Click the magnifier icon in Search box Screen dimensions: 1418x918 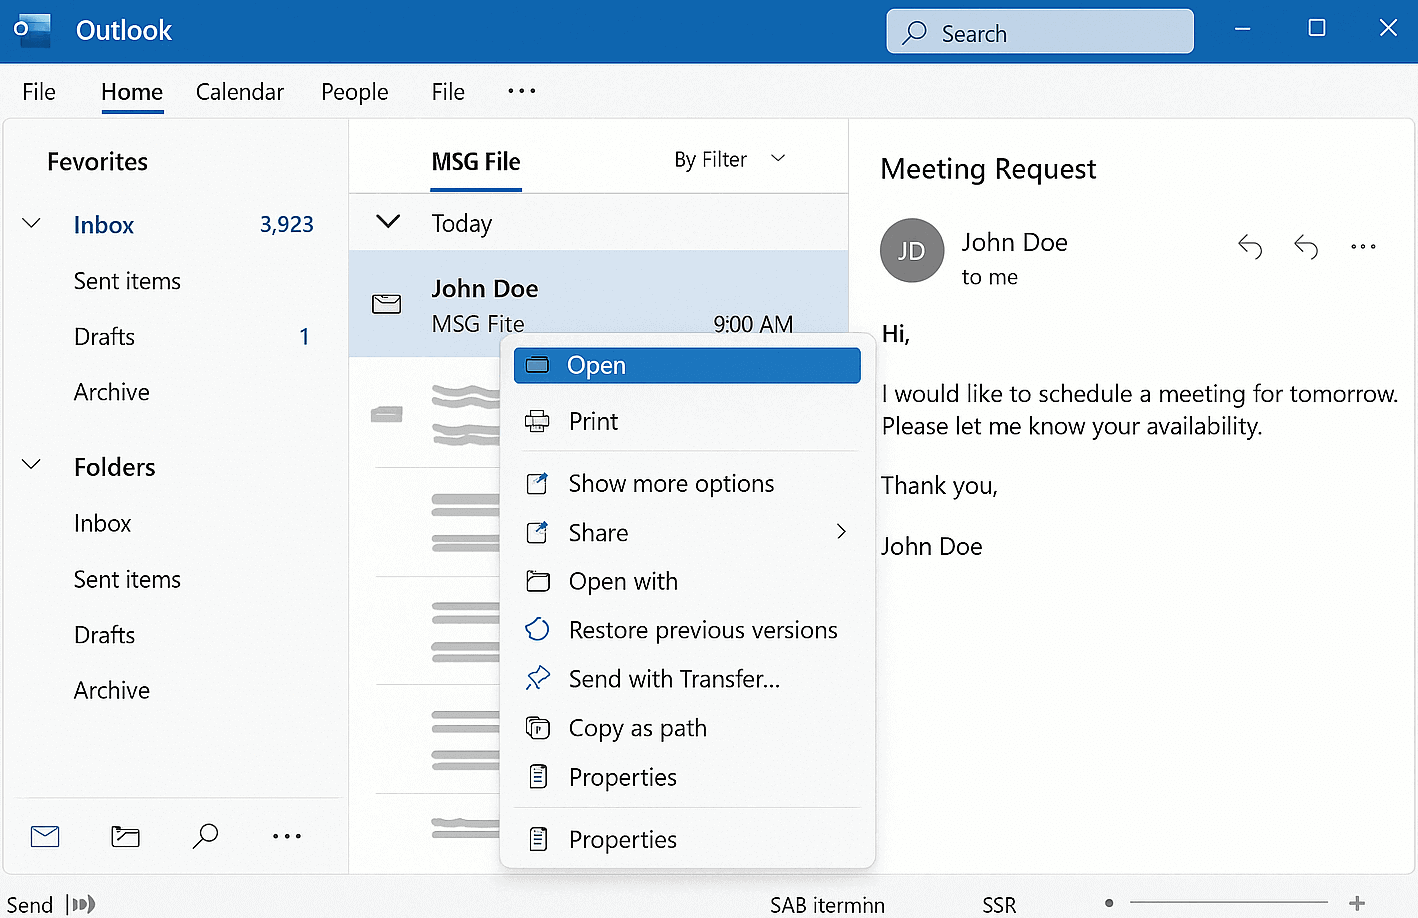(x=914, y=33)
